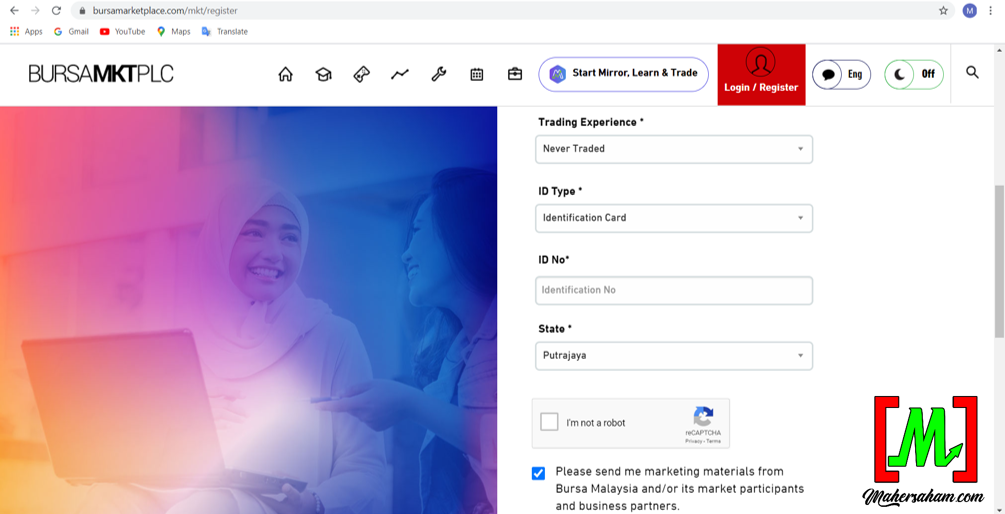Toggle the Eng language switch

(841, 74)
